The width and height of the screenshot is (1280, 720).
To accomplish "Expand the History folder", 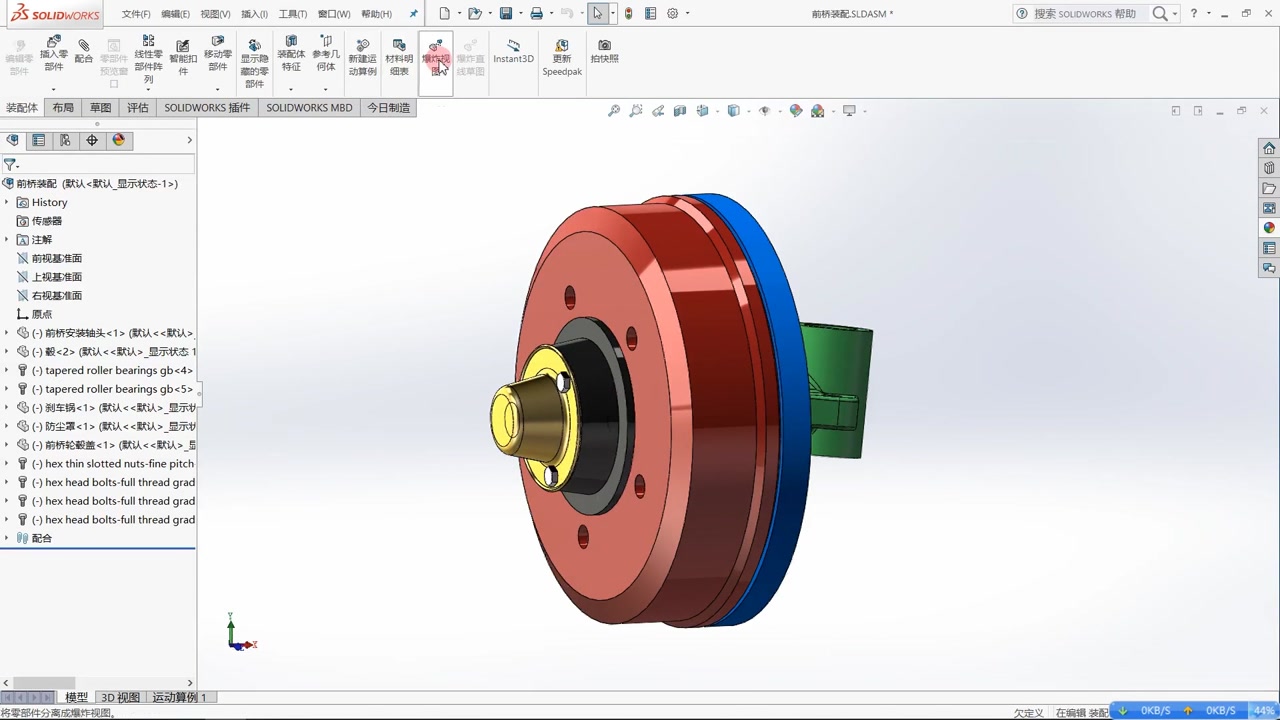I will 7,202.
